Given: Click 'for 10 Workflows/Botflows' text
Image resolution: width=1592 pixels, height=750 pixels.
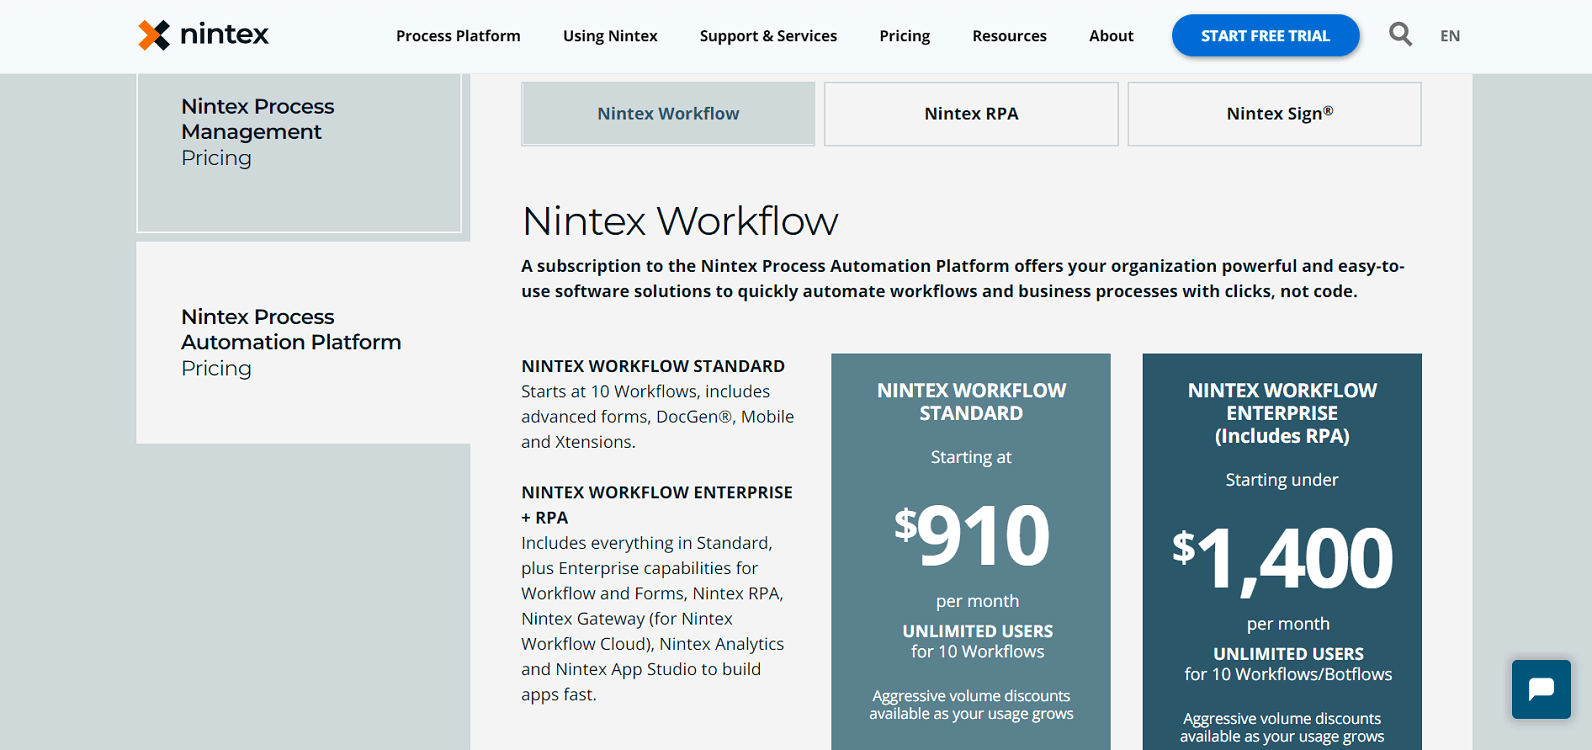Looking at the screenshot, I should pos(1288,674).
